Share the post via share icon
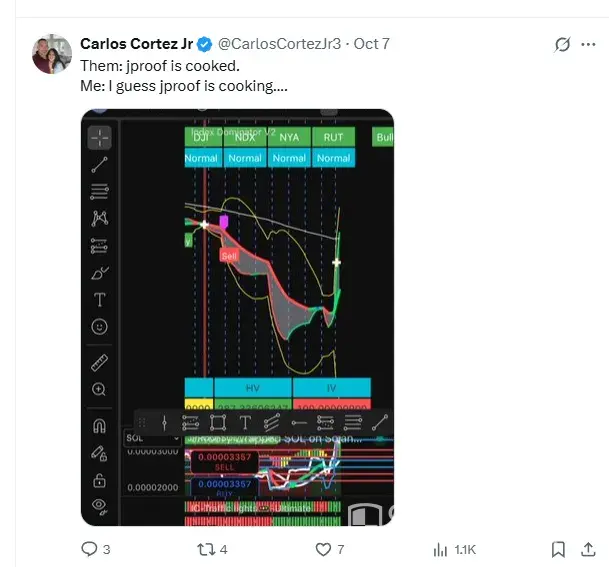Viewport: 609px width, 567px height. pos(587,549)
